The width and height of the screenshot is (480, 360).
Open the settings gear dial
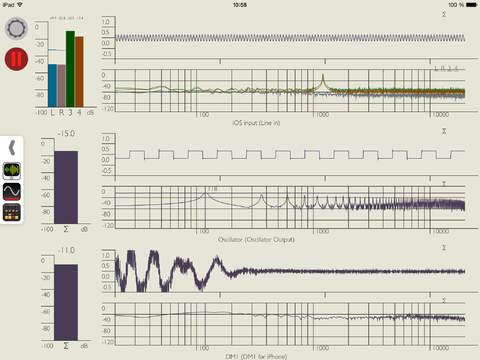(x=16, y=29)
